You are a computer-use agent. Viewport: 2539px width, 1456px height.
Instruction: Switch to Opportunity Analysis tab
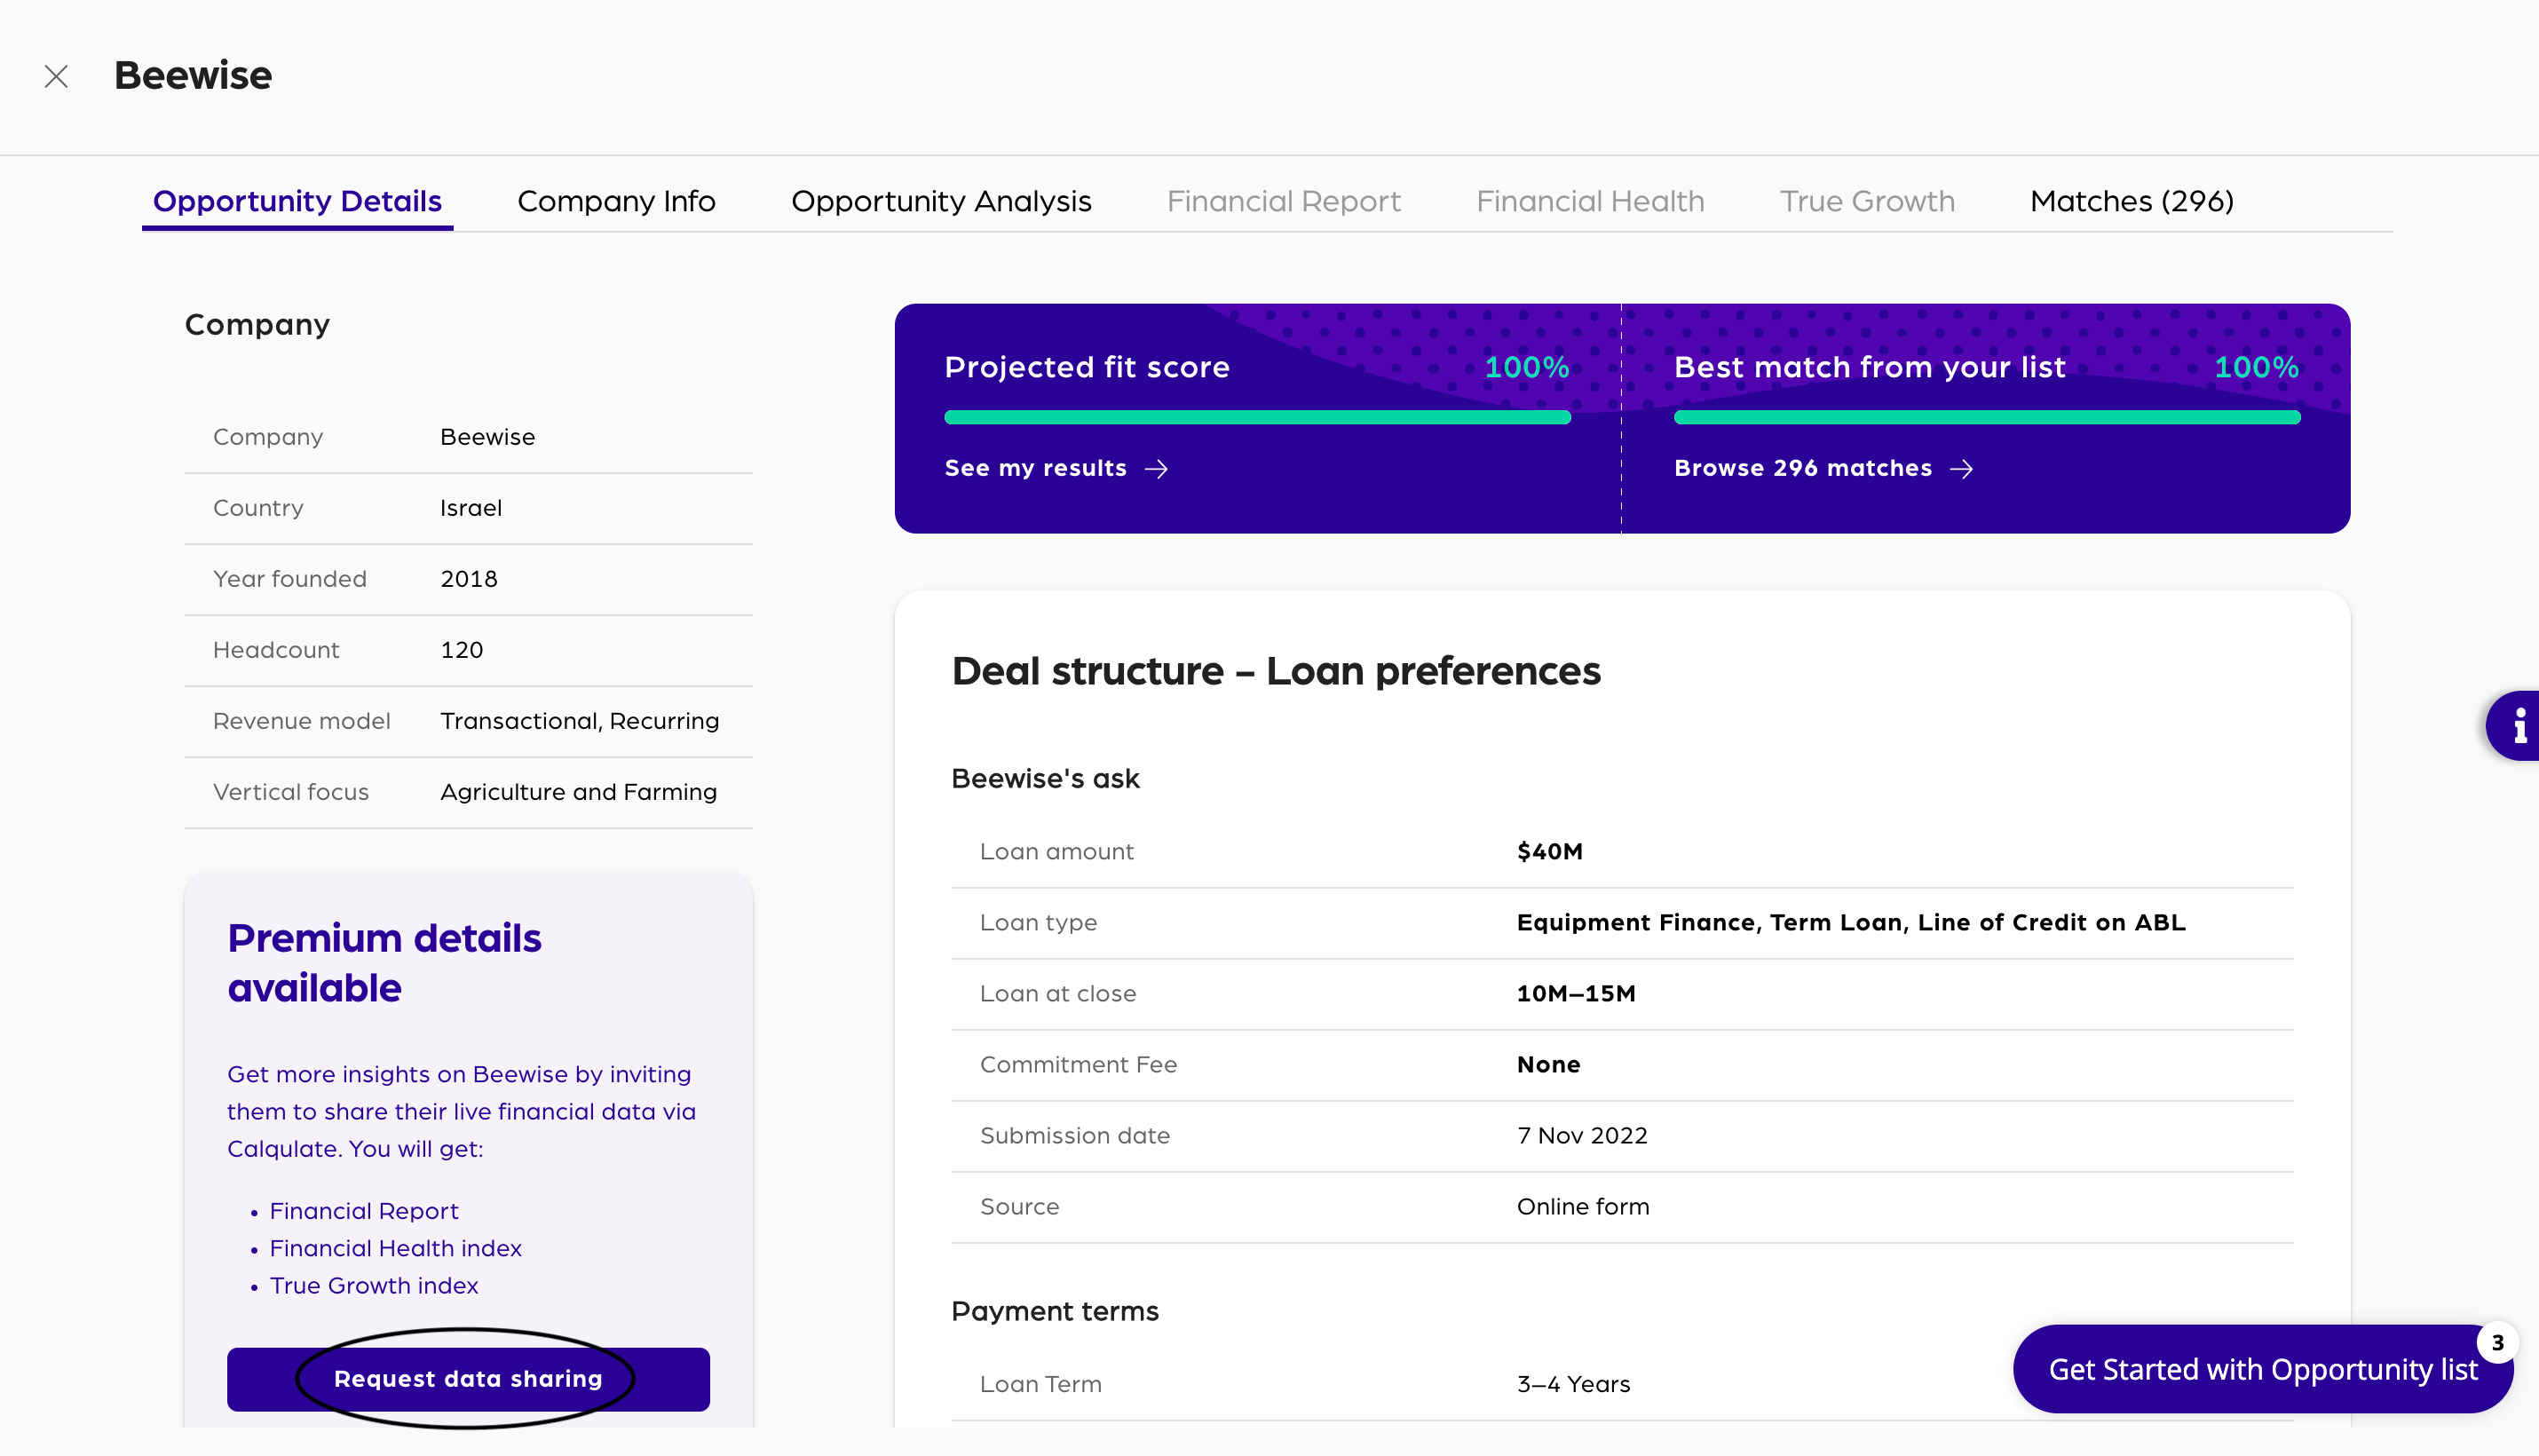(x=941, y=201)
